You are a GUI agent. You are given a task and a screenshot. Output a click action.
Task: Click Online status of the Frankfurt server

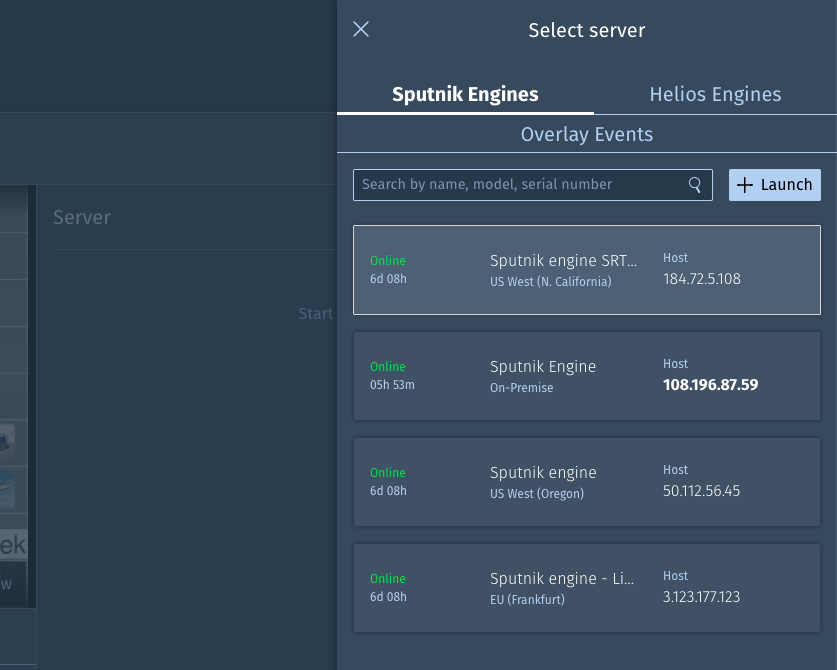[x=388, y=579]
